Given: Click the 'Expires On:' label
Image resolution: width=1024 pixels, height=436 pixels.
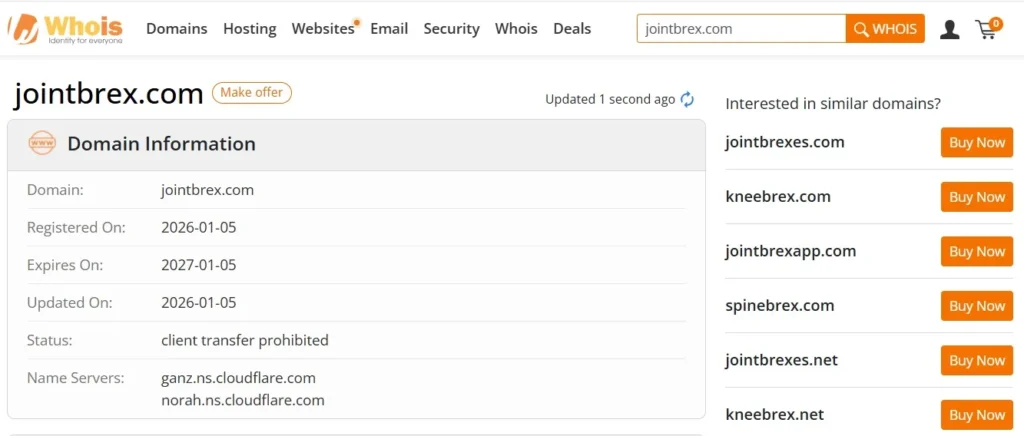Looking at the screenshot, I should tap(65, 265).
